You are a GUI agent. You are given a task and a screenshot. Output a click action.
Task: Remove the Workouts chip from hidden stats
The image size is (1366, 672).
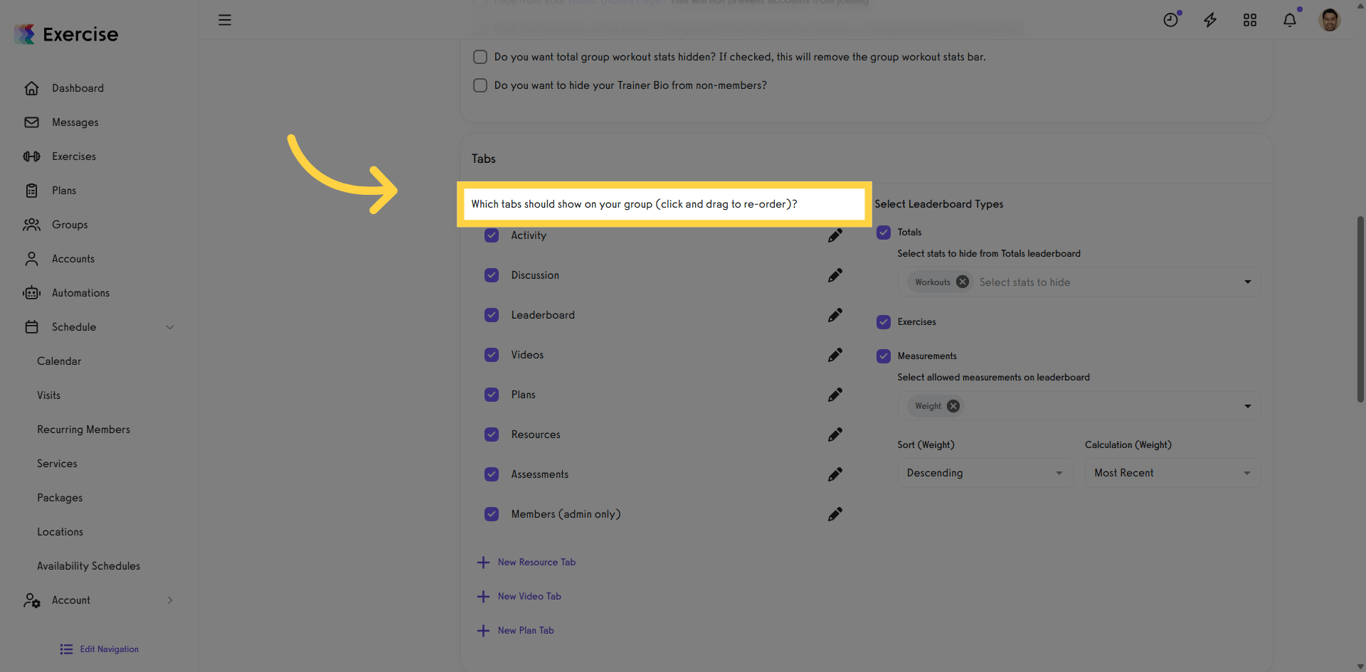(962, 282)
